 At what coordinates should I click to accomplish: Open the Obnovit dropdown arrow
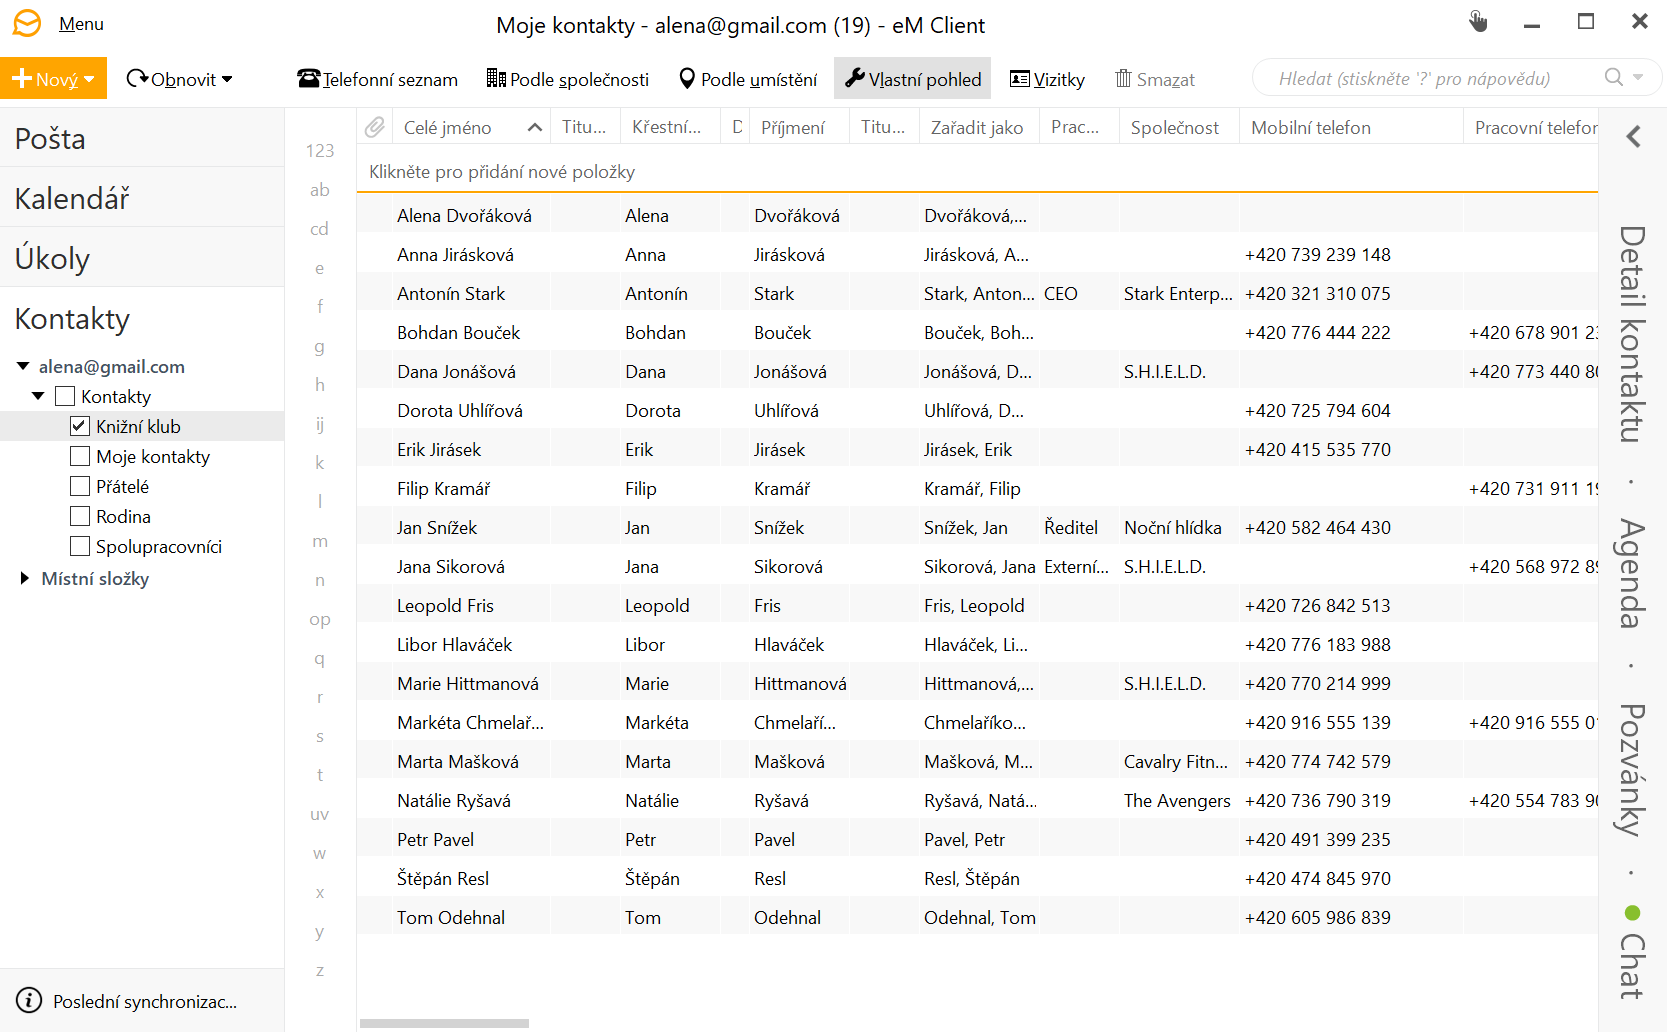(x=227, y=79)
